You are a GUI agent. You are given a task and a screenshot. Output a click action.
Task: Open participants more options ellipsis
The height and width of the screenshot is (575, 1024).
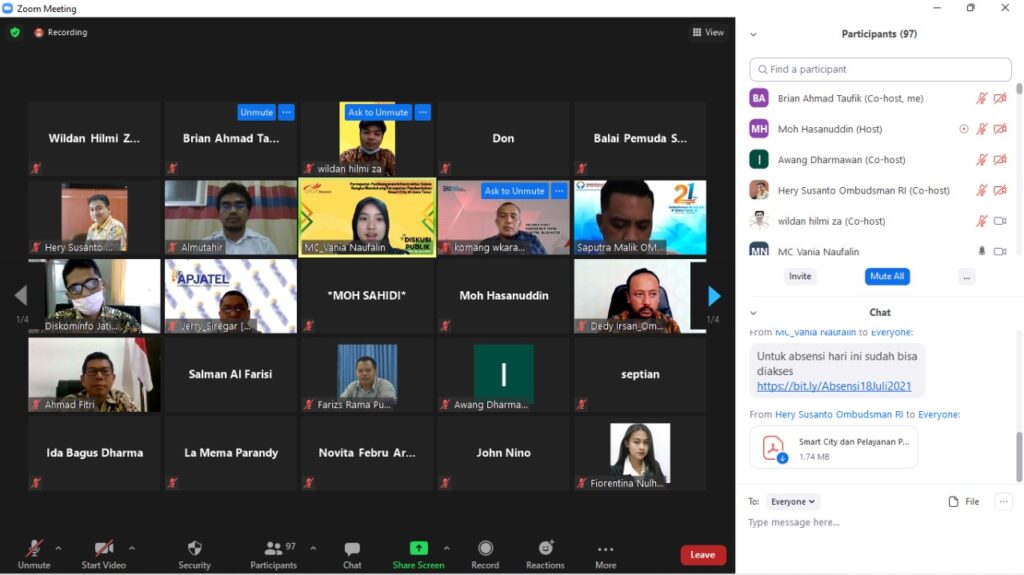(x=967, y=277)
